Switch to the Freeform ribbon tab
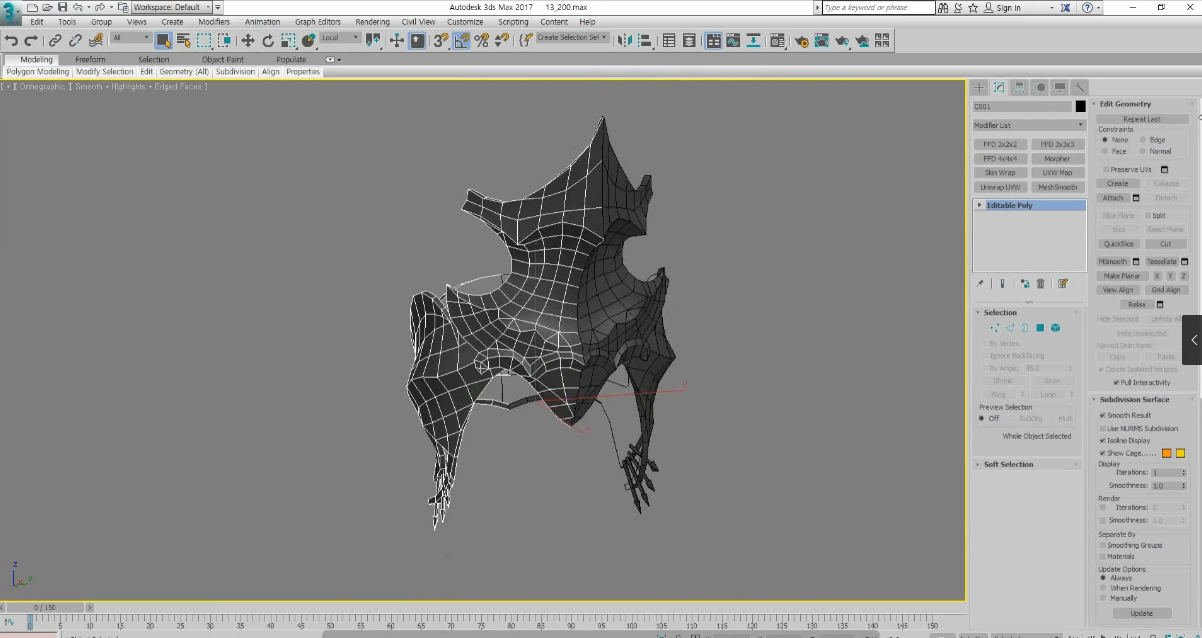 point(91,59)
